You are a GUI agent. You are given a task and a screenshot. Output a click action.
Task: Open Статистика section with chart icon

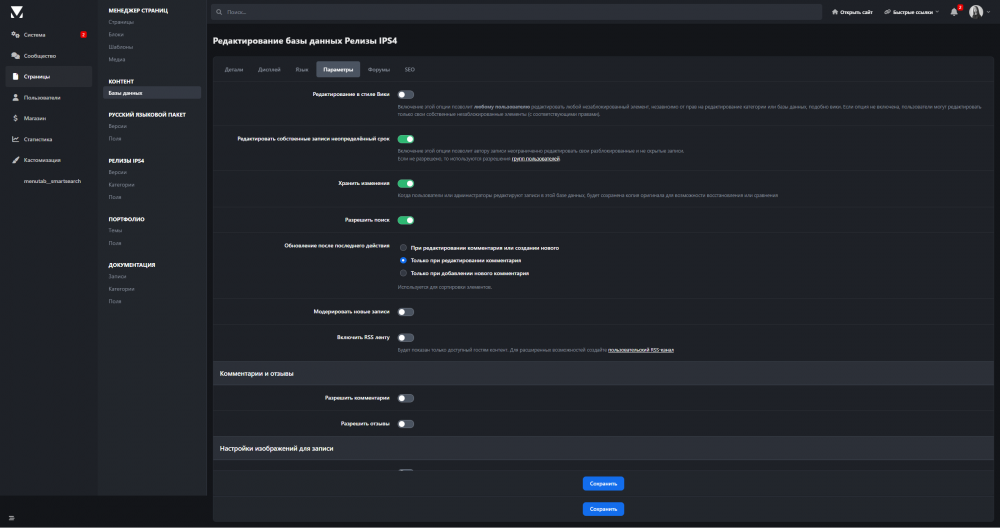[x=38, y=140]
